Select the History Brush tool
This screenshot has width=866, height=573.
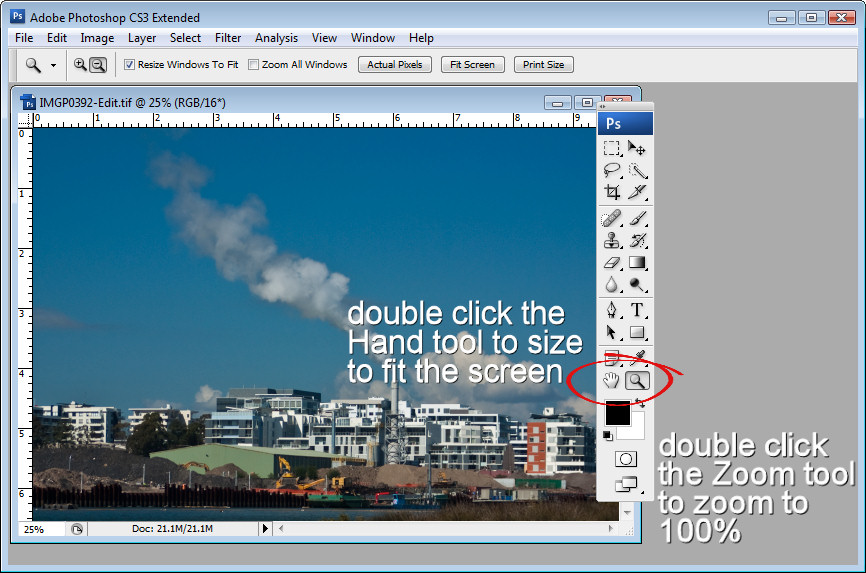tap(637, 240)
